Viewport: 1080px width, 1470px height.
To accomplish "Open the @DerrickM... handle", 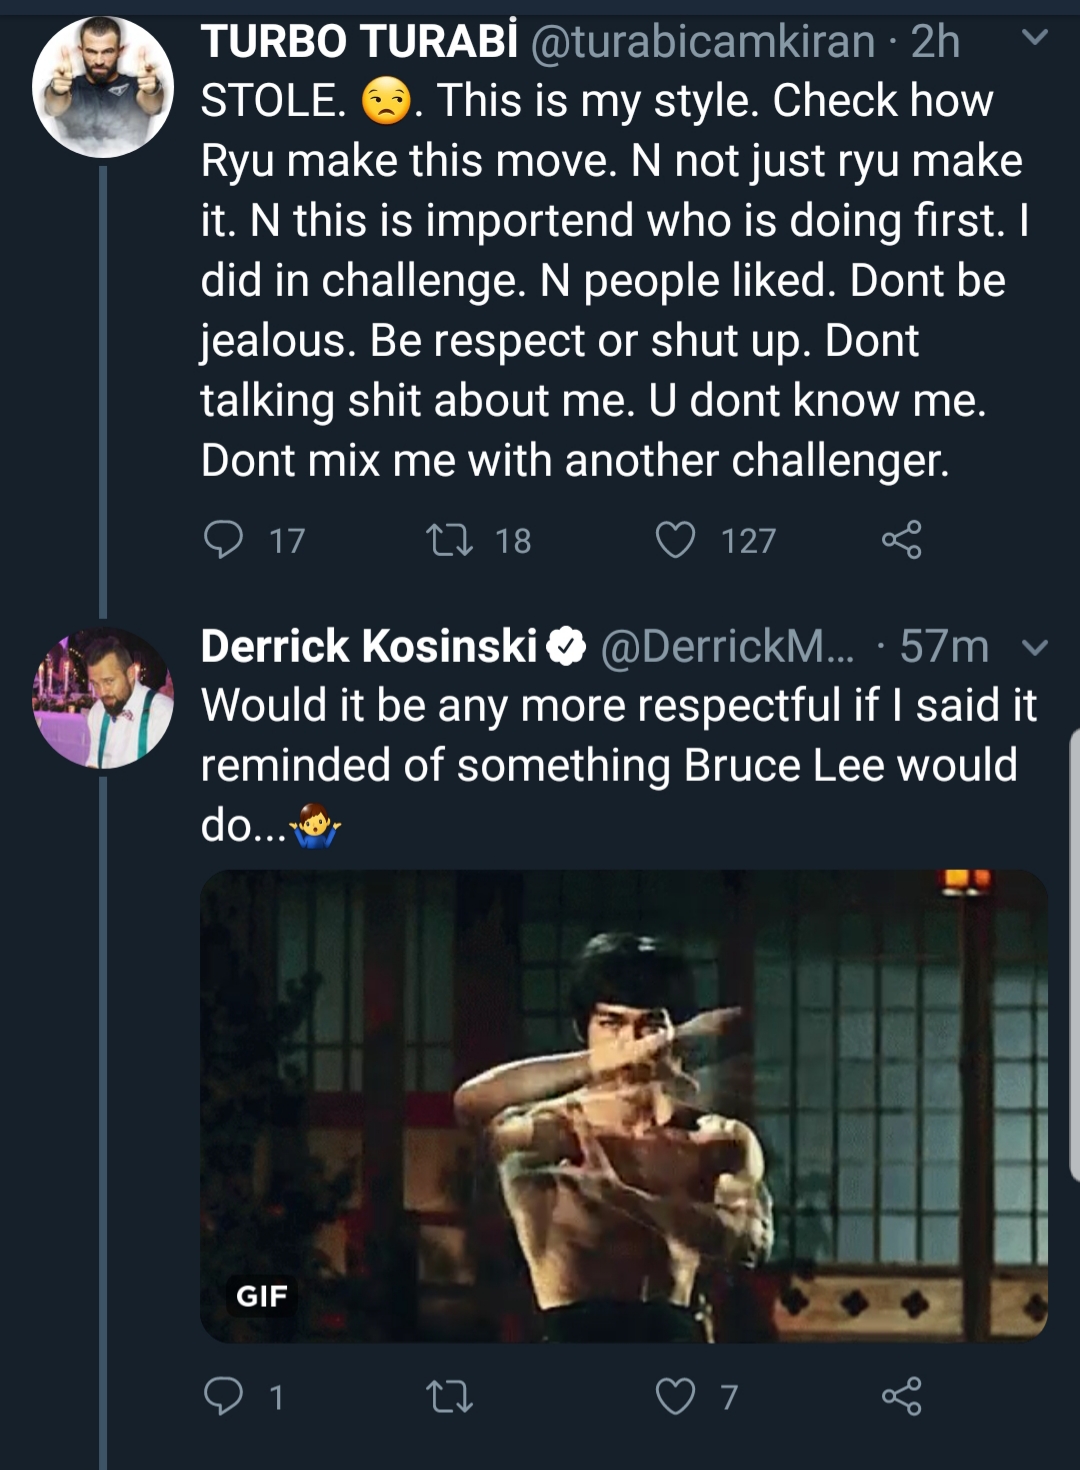I will pyautogui.click(x=728, y=647).
